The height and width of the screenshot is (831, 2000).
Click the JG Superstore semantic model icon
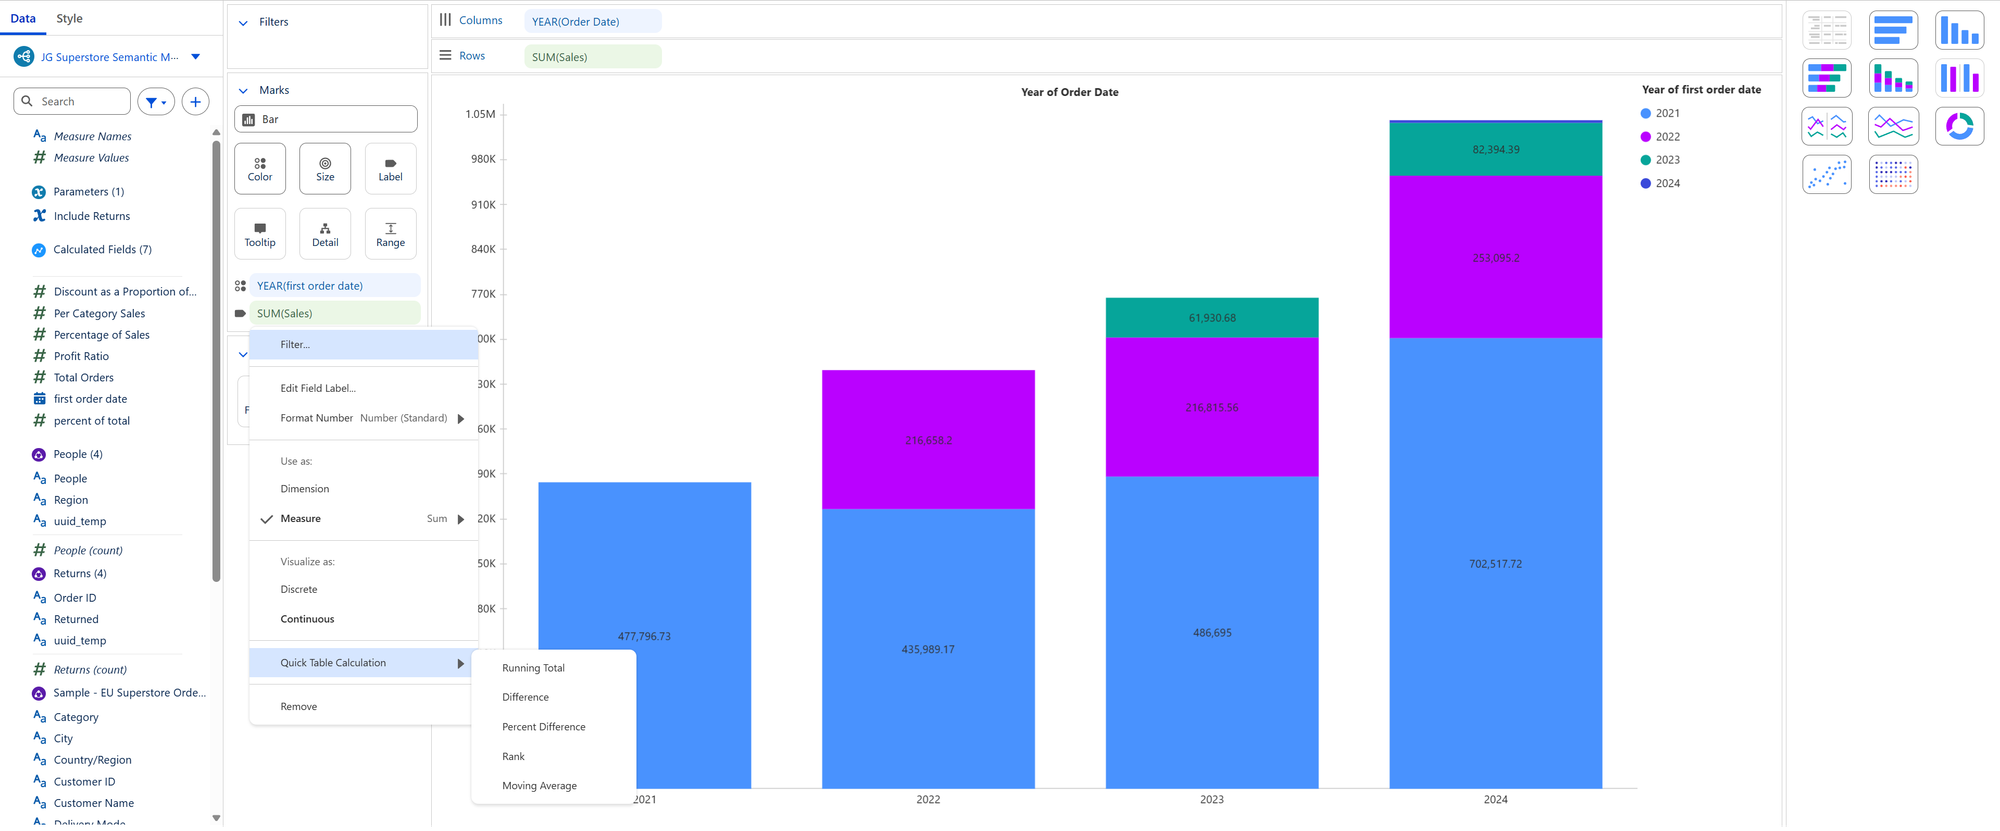click(x=24, y=57)
